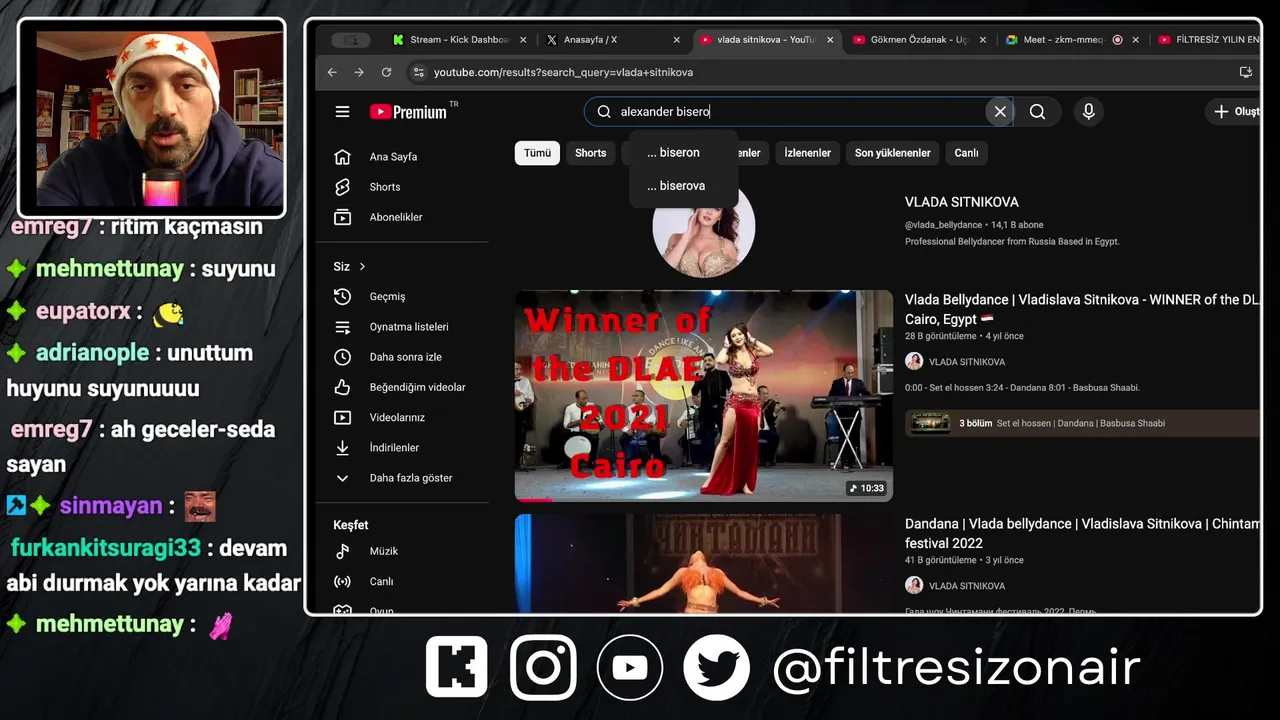Image resolution: width=1280 pixels, height=720 pixels.
Task: Select the İzlenenler filter chip
Action: 807,153
